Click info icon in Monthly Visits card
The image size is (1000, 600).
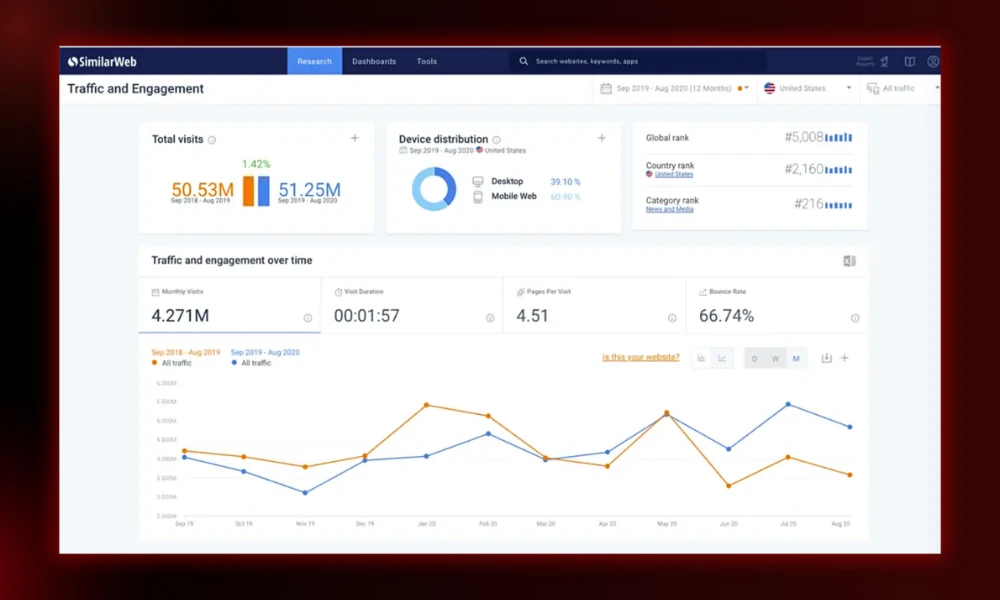(307, 318)
